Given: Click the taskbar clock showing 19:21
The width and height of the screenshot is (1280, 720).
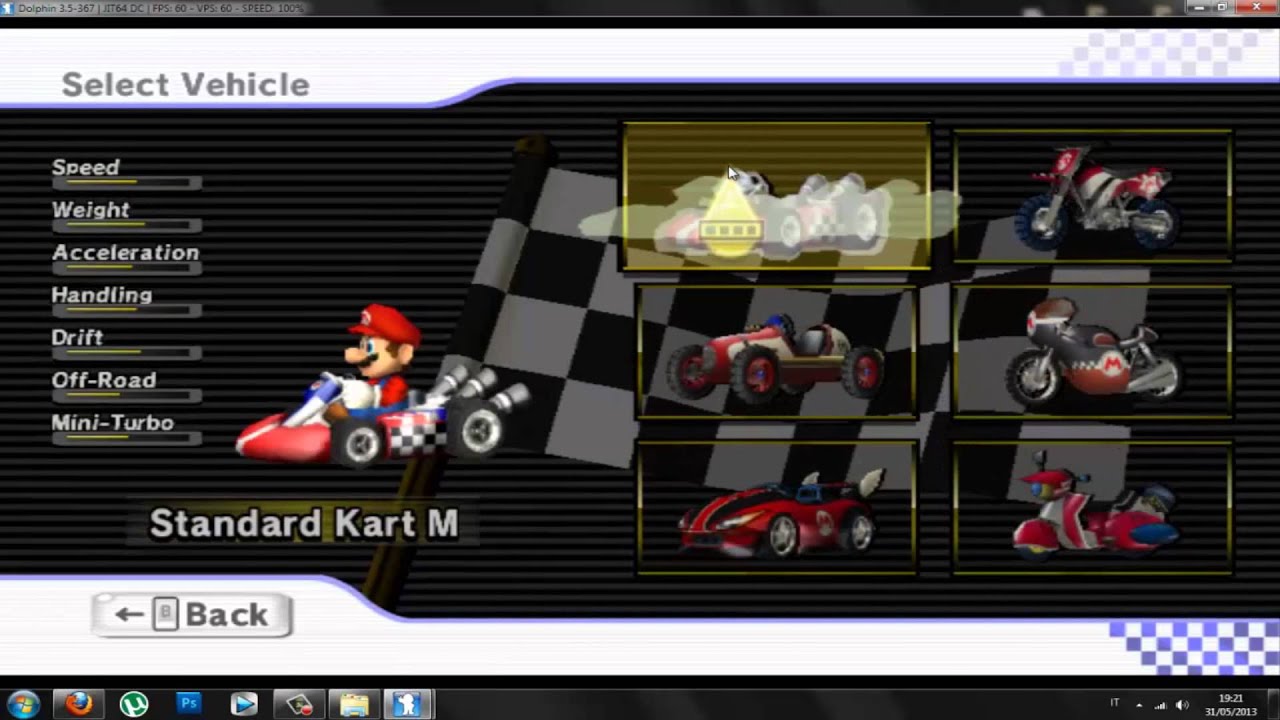Looking at the screenshot, I should pos(1230,705).
